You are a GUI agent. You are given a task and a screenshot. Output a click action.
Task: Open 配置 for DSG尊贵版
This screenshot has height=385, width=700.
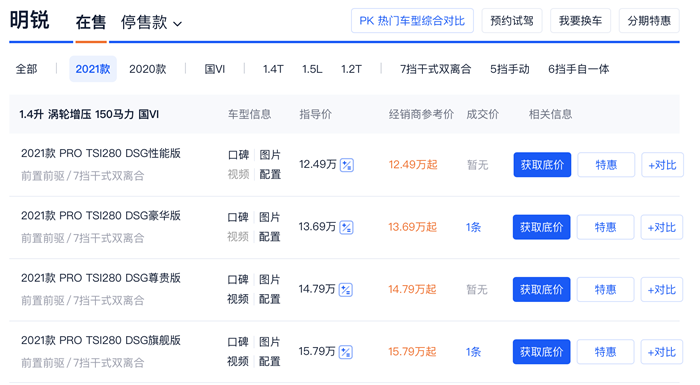coord(270,299)
